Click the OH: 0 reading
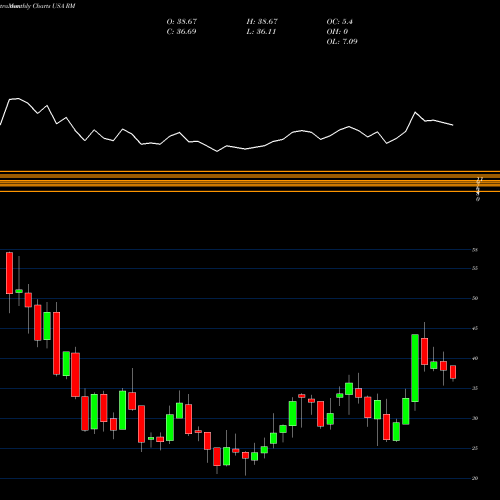Screen dimensions: 500x500 click(337, 32)
